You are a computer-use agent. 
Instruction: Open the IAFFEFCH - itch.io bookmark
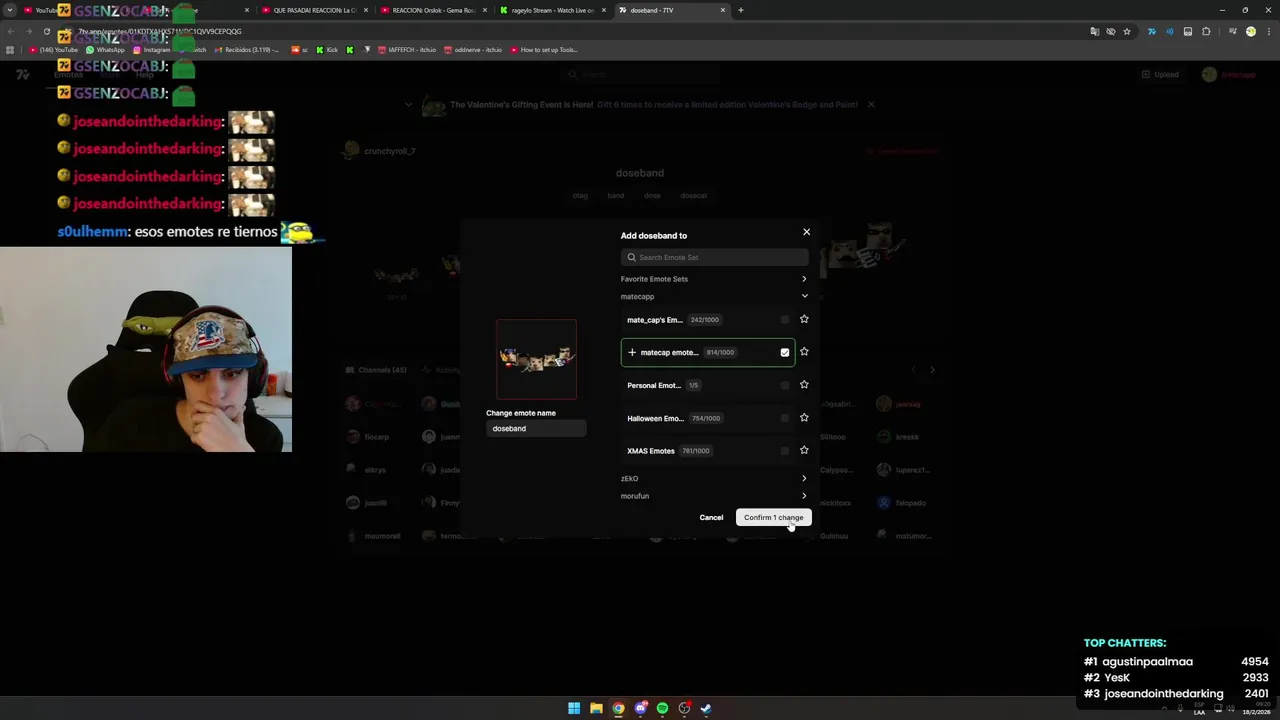click(406, 49)
